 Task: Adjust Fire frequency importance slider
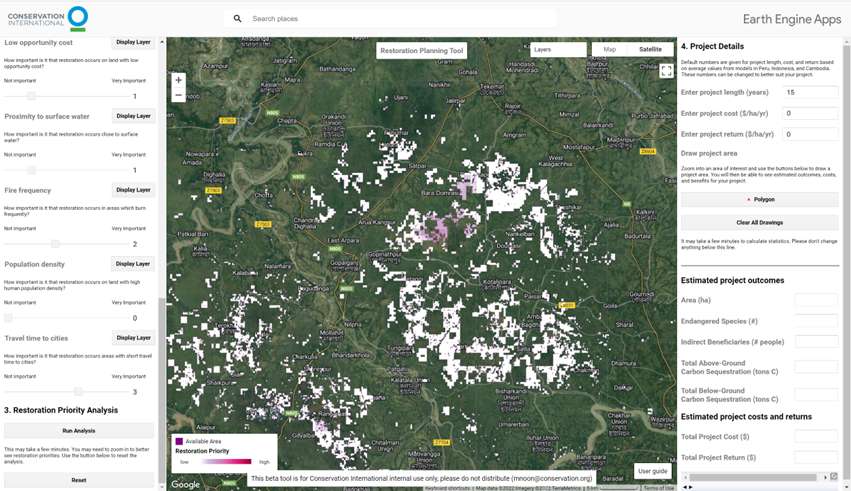coord(55,244)
